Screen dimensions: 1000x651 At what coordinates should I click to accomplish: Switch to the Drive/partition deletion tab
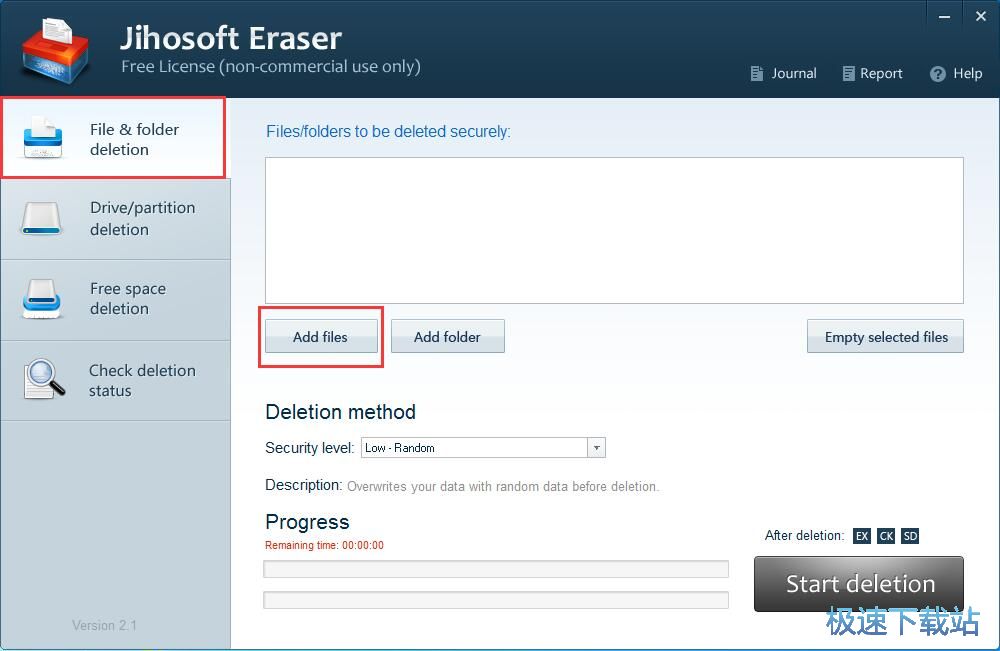tap(116, 219)
